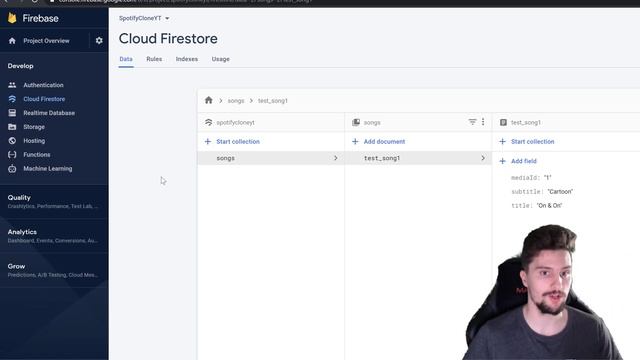Switch to the Data tab
The image size is (640, 360).
[x=126, y=59]
